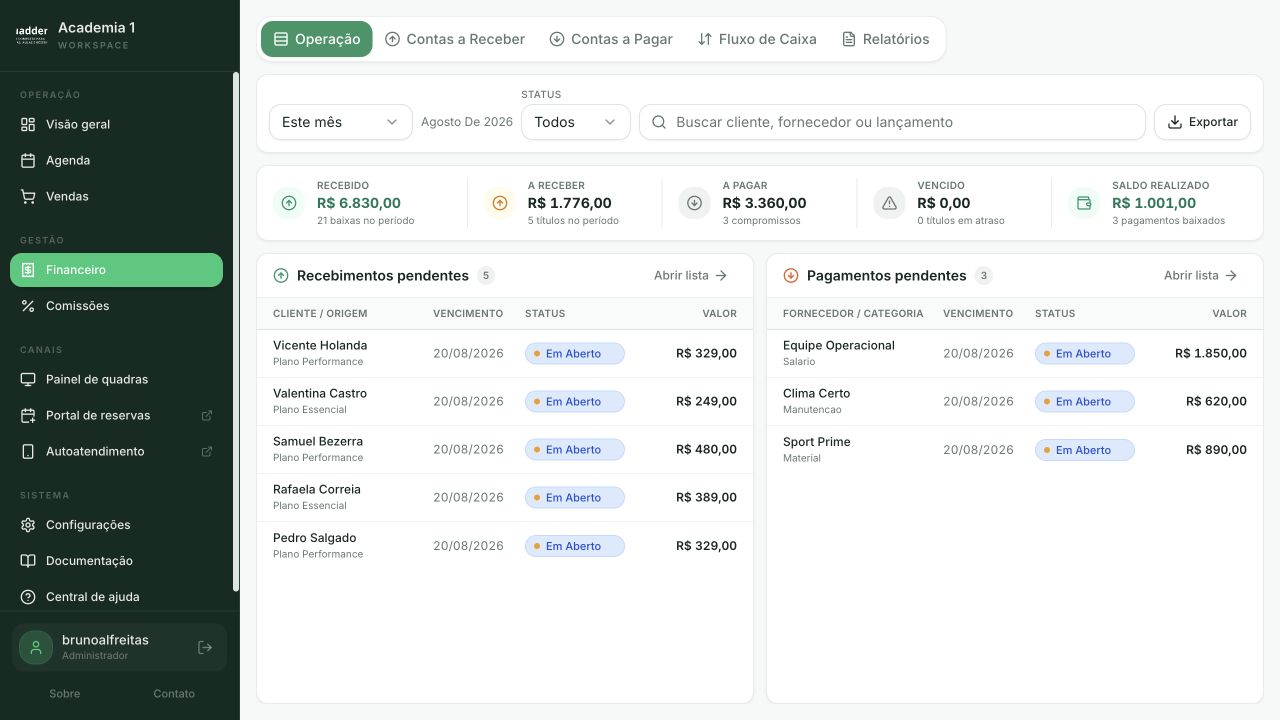Image resolution: width=1280 pixels, height=720 pixels.
Task: Select Vicente Holanda row name
Action: pyautogui.click(x=320, y=345)
